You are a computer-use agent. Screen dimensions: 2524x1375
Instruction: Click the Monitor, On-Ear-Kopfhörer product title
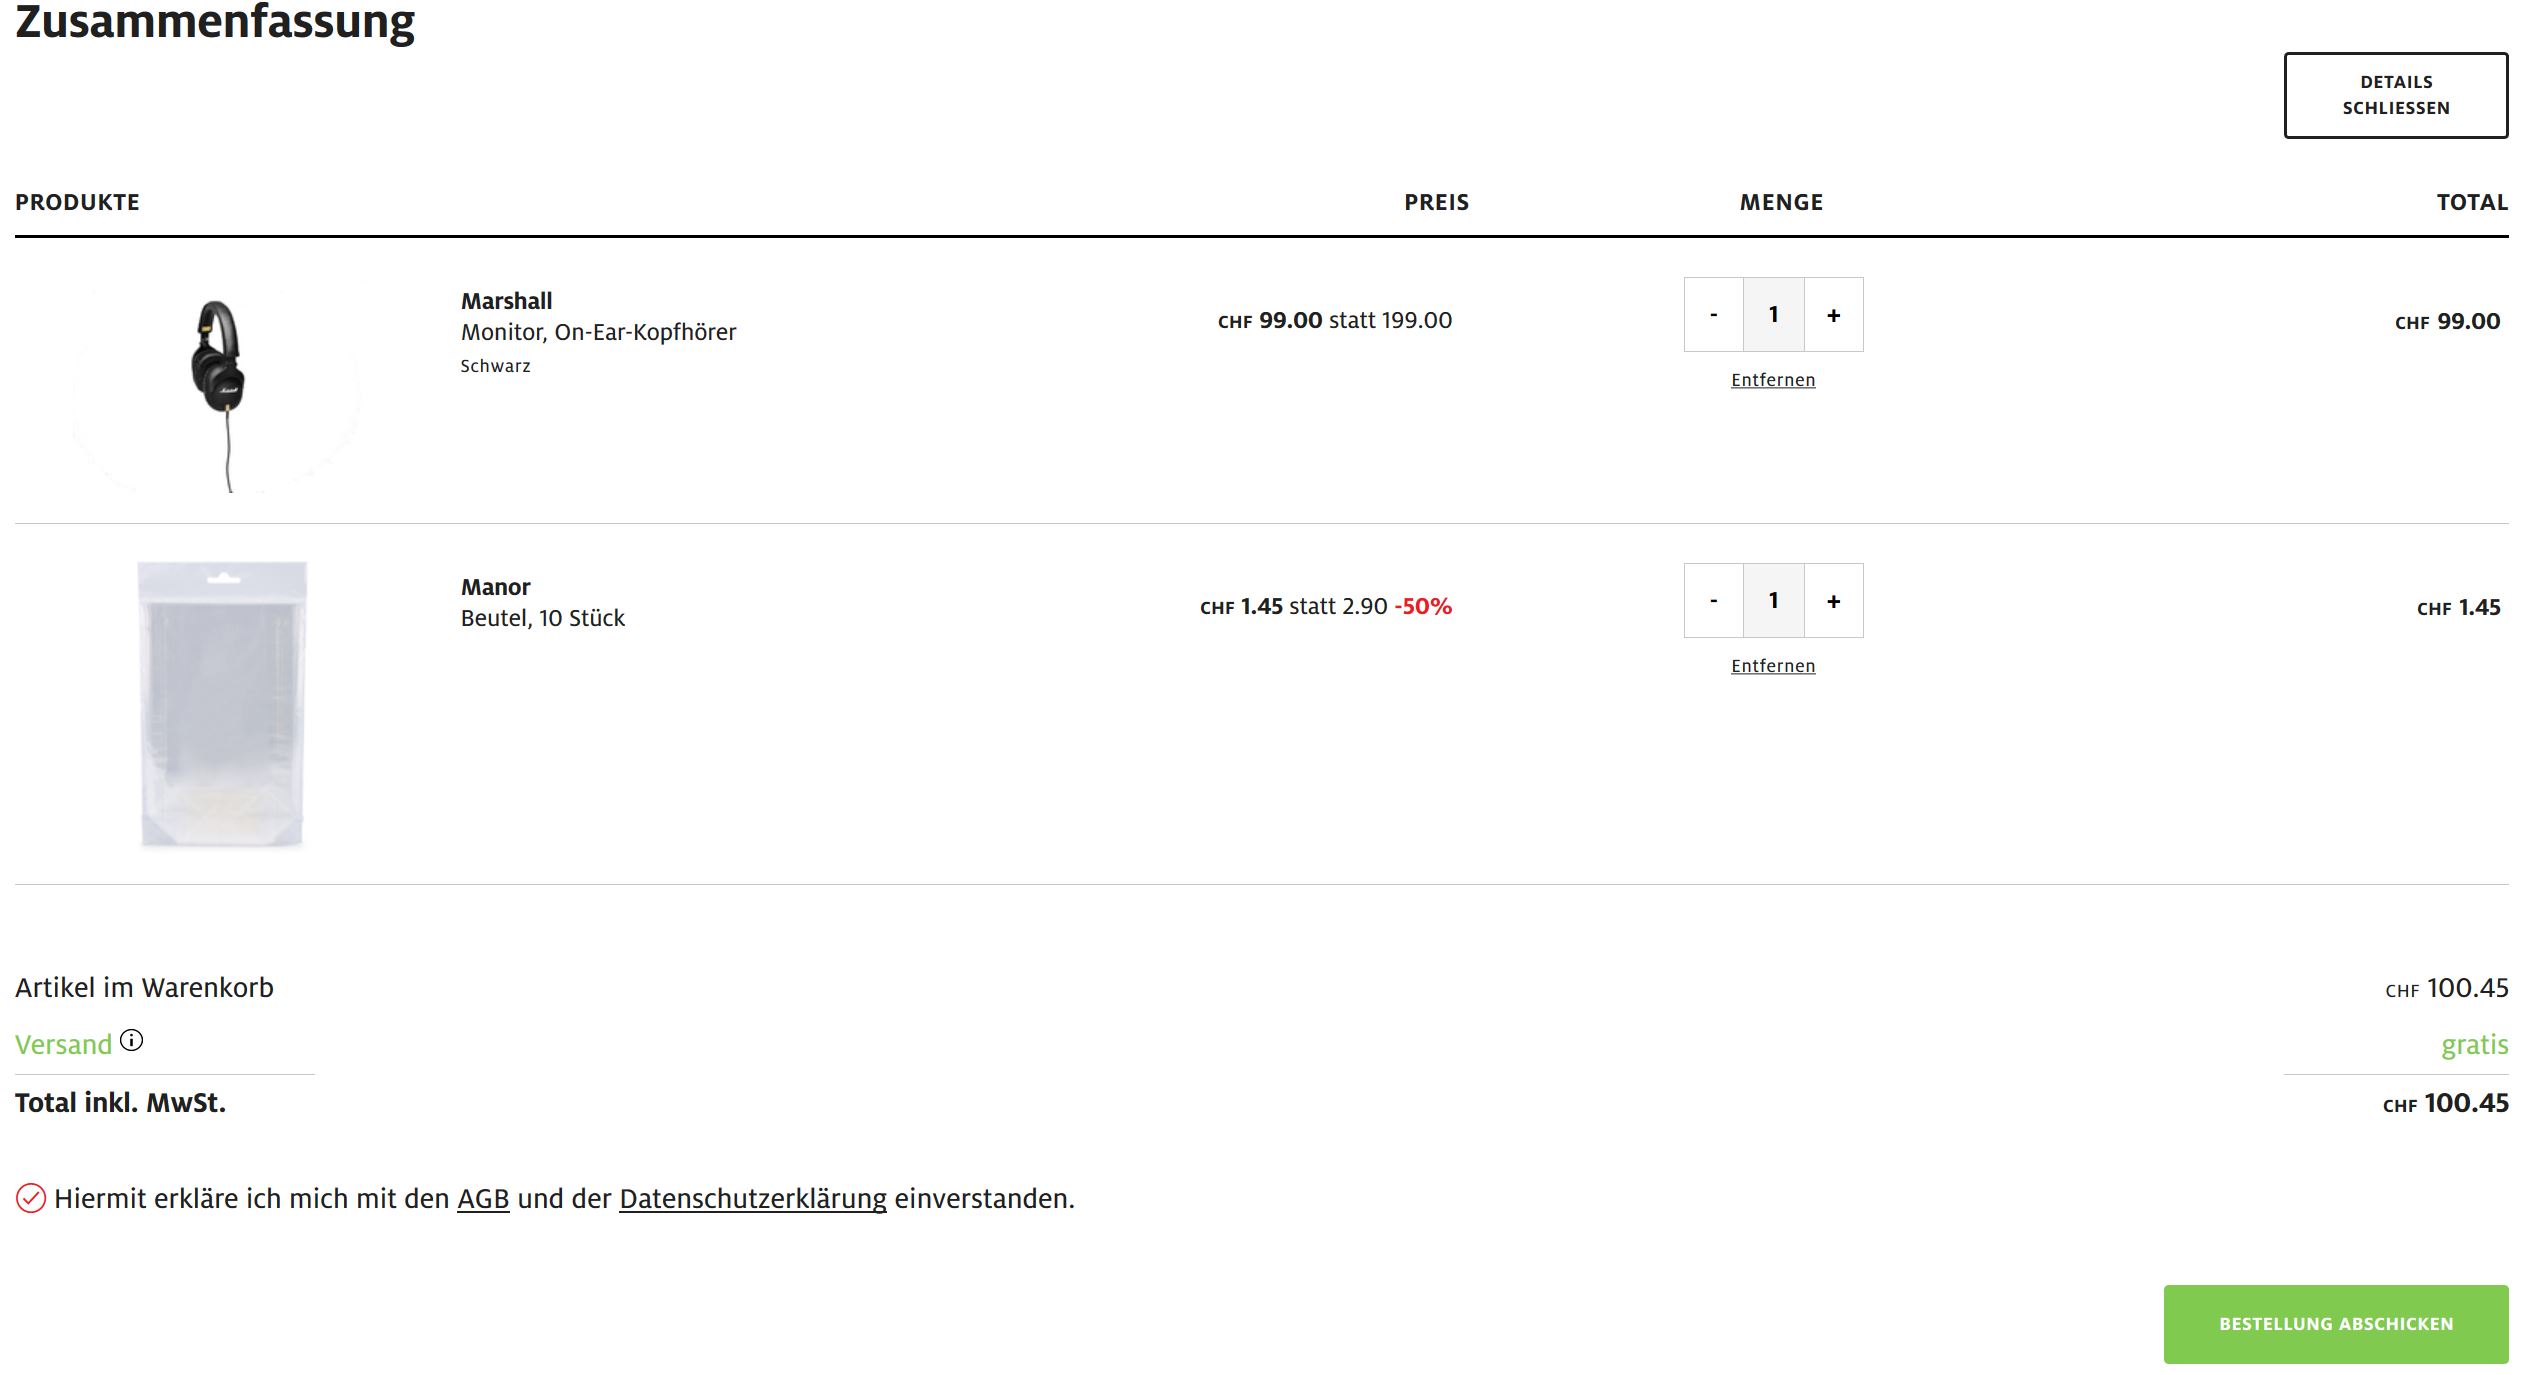tap(598, 332)
